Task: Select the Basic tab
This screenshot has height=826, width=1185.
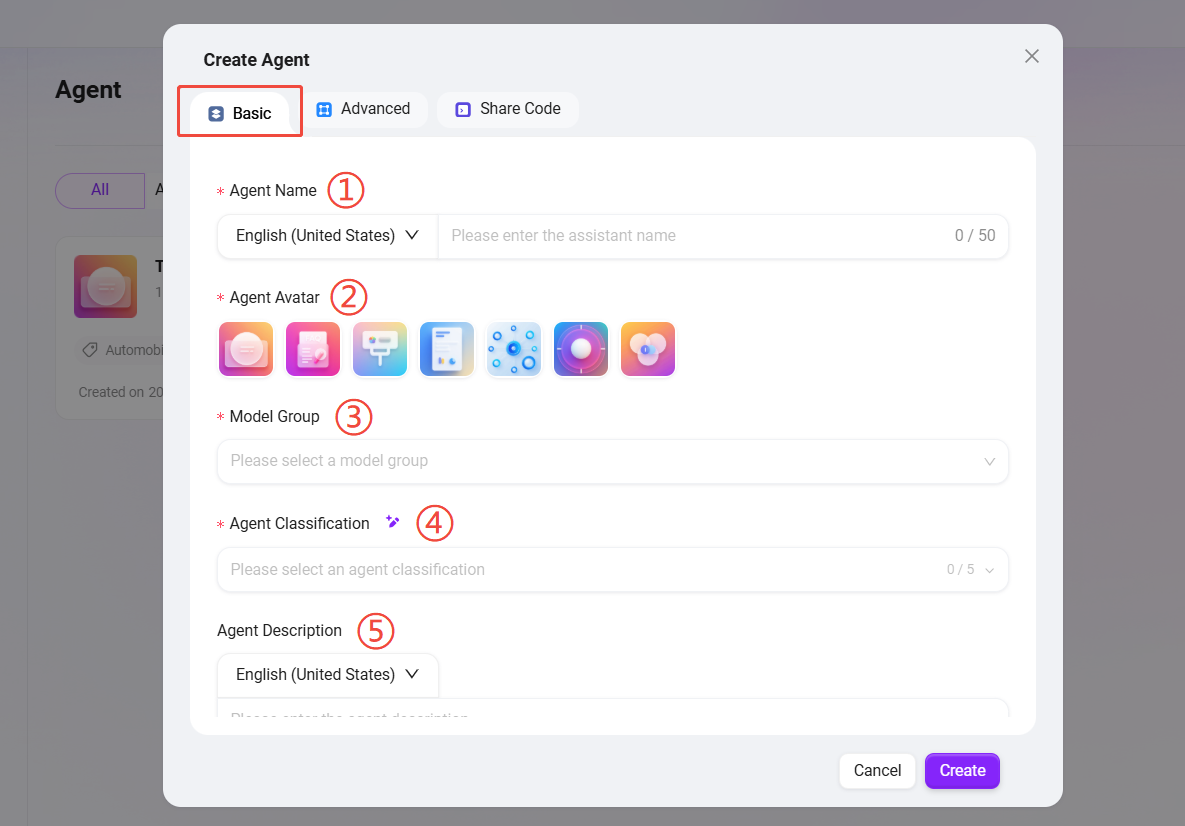Action: [240, 114]
